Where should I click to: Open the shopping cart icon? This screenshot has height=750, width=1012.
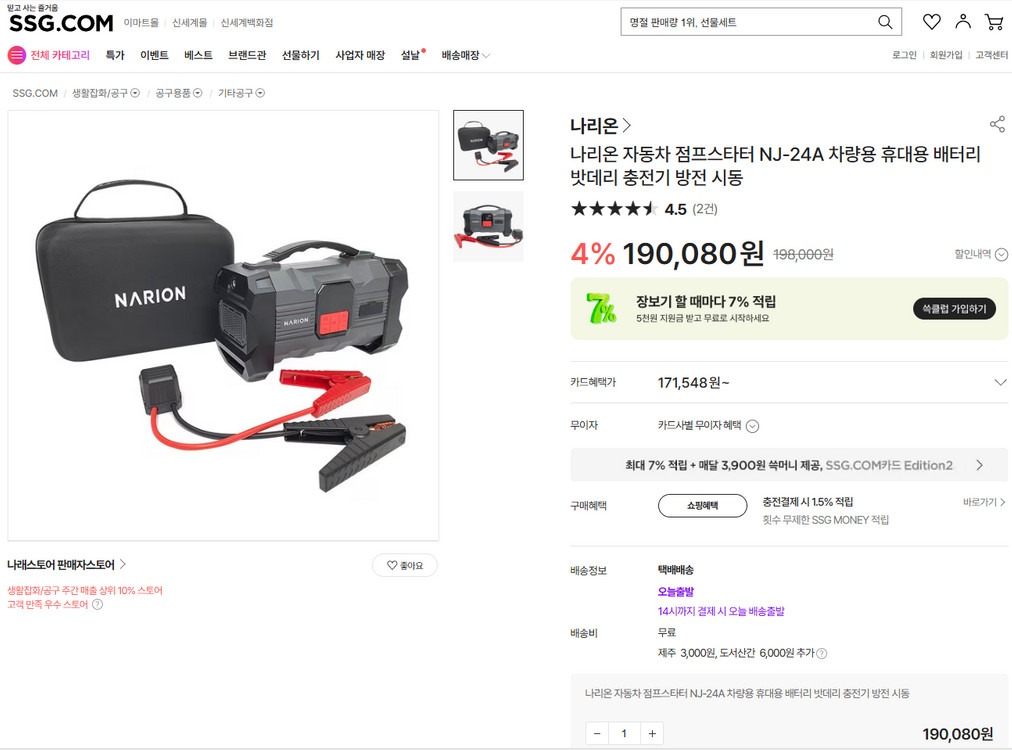click(x=993, y=20)
